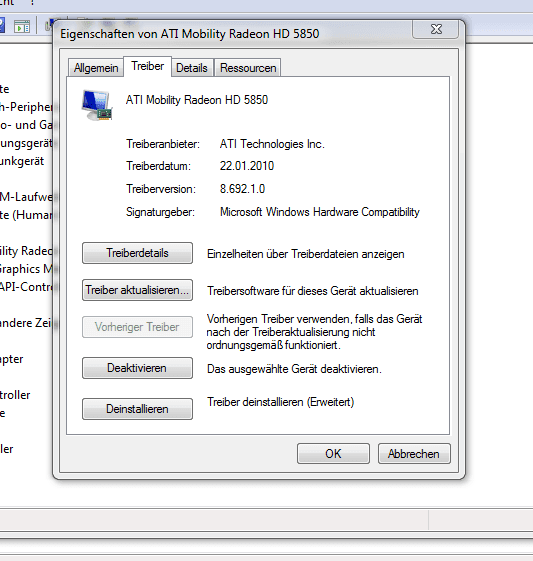Select 'Graphics M' row in Device Manager tree
This screenshot has width=533, height=561.
click(x=26, y=269)
